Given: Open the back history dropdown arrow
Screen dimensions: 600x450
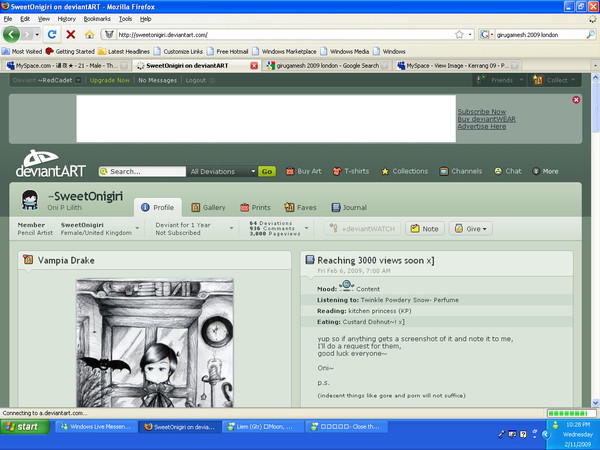Looking at the screenshot, I should pyautogui.click(x=37, y=34).
